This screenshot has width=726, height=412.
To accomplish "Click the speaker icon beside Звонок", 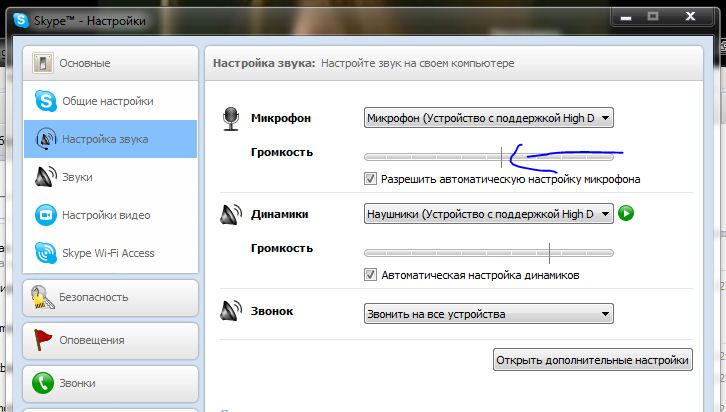I will pyautogui.click(x=231, y=311).
